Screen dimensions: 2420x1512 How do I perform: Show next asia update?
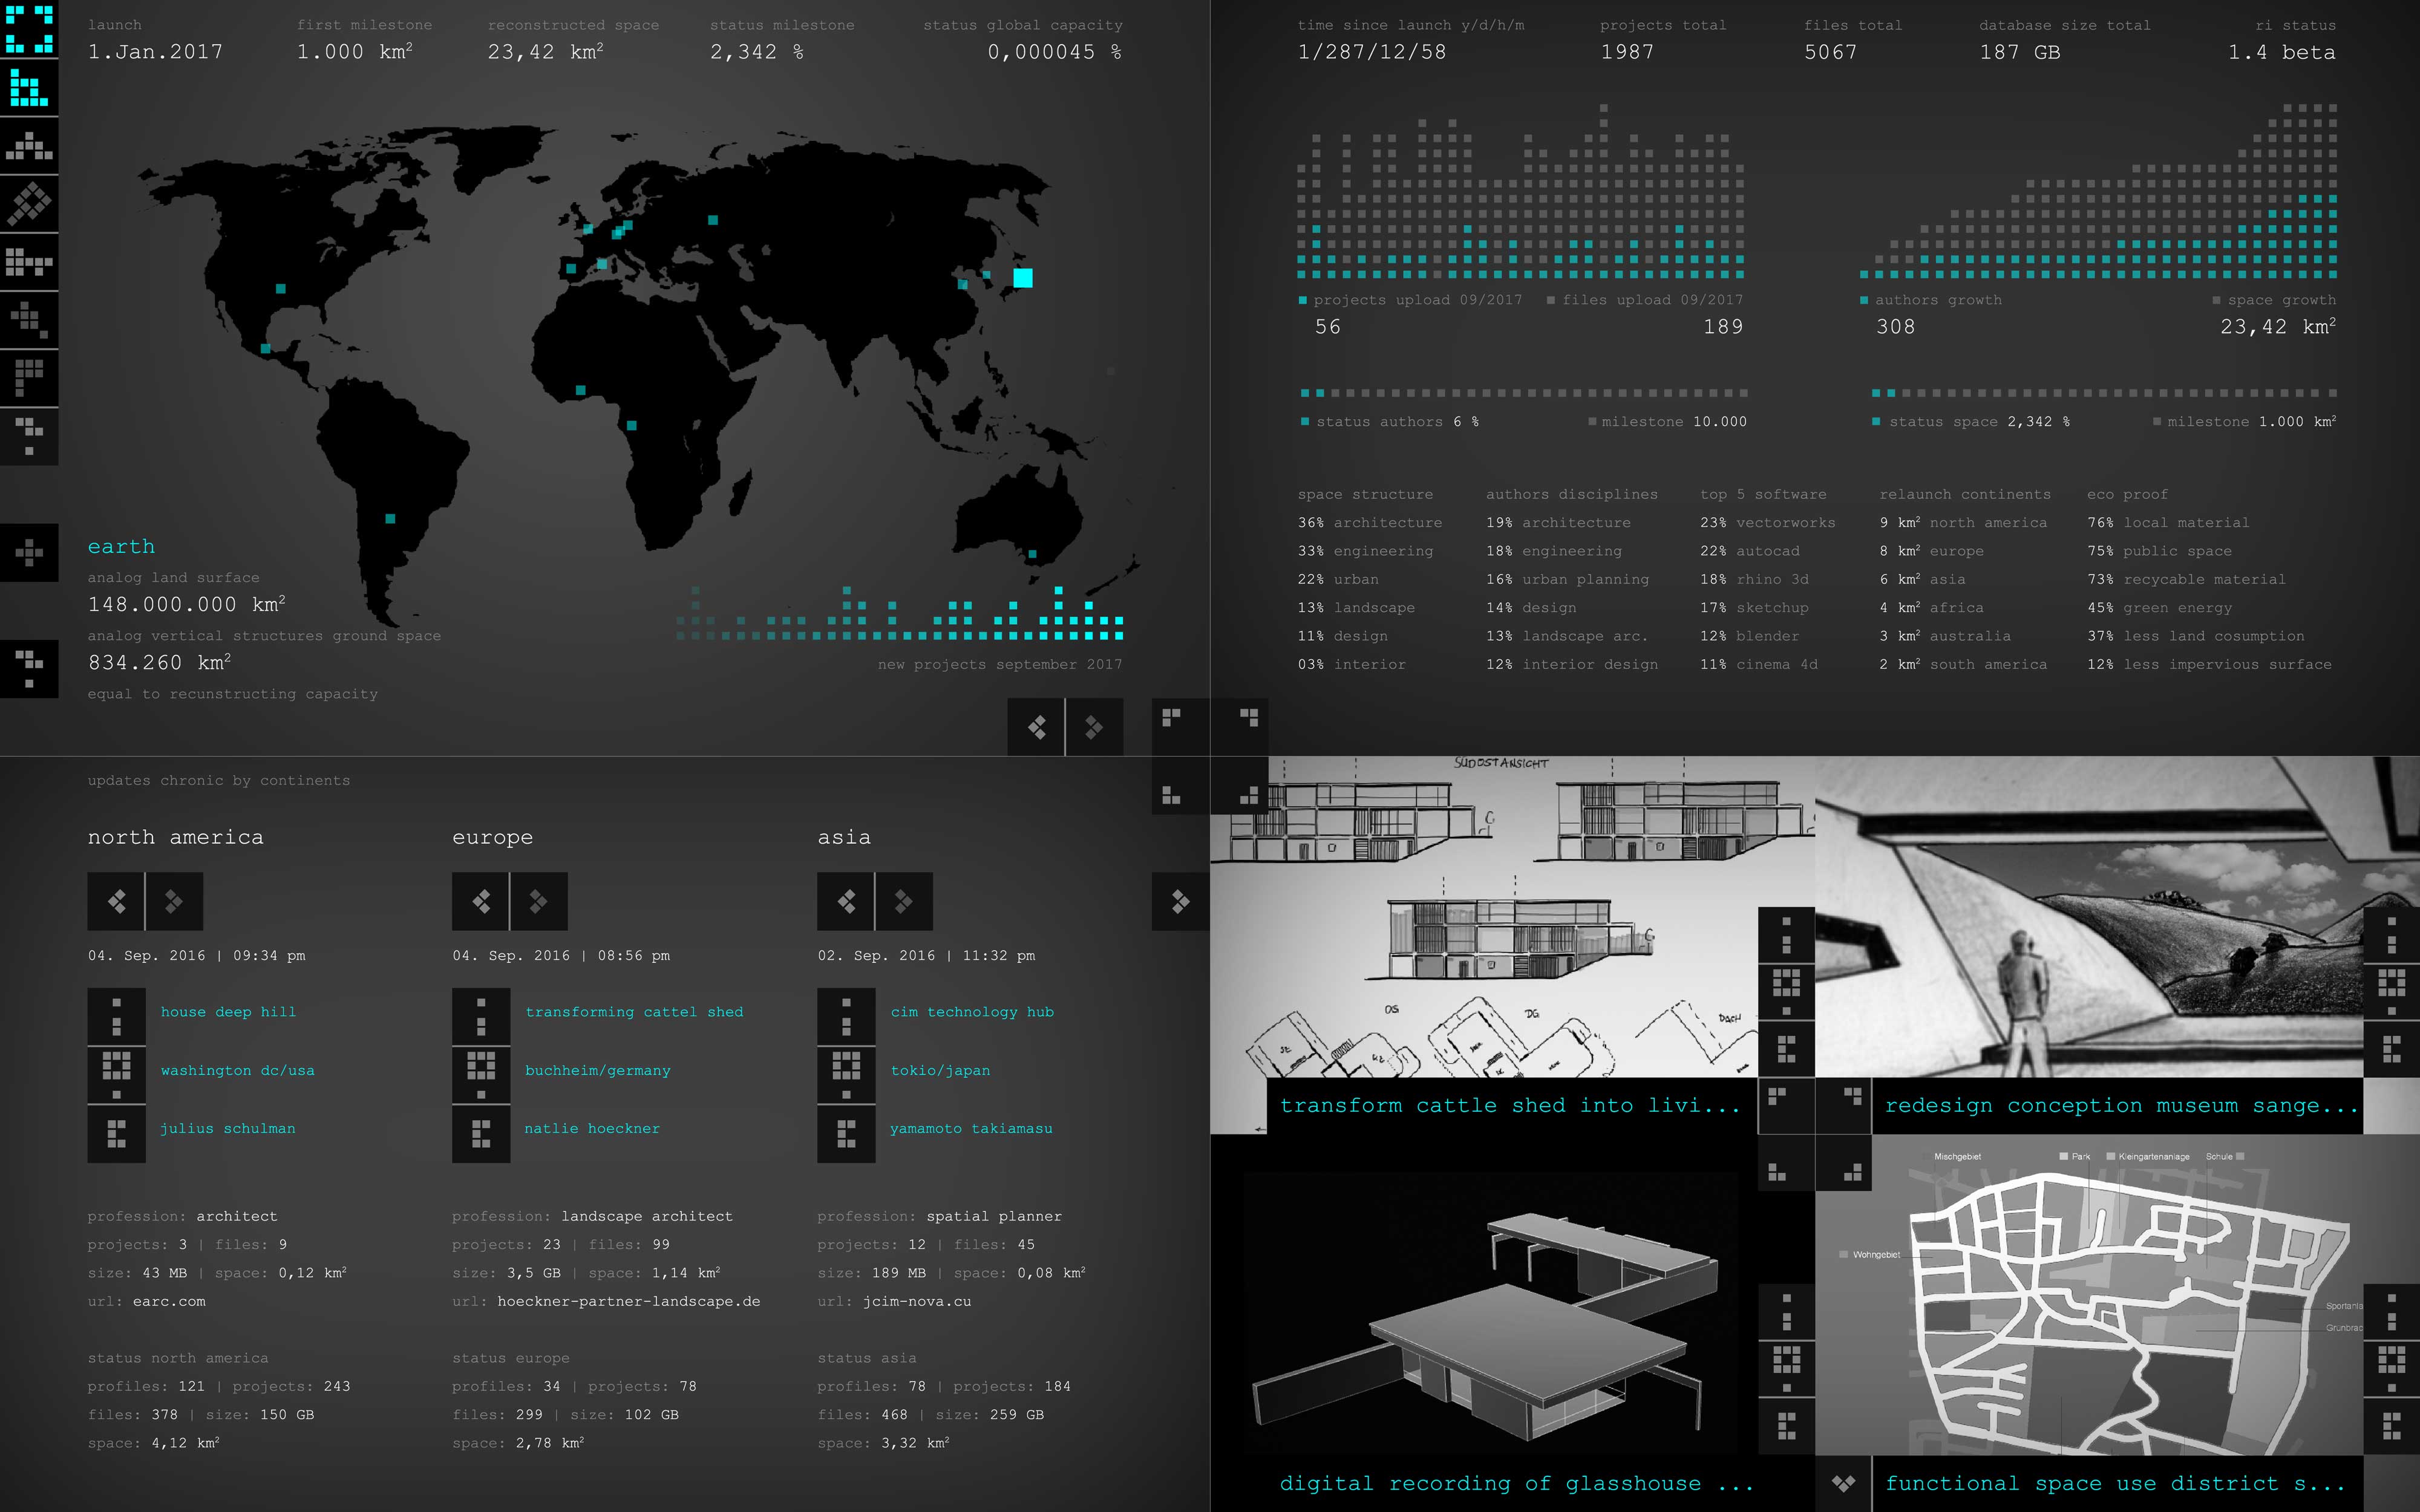tap(904, 901)
